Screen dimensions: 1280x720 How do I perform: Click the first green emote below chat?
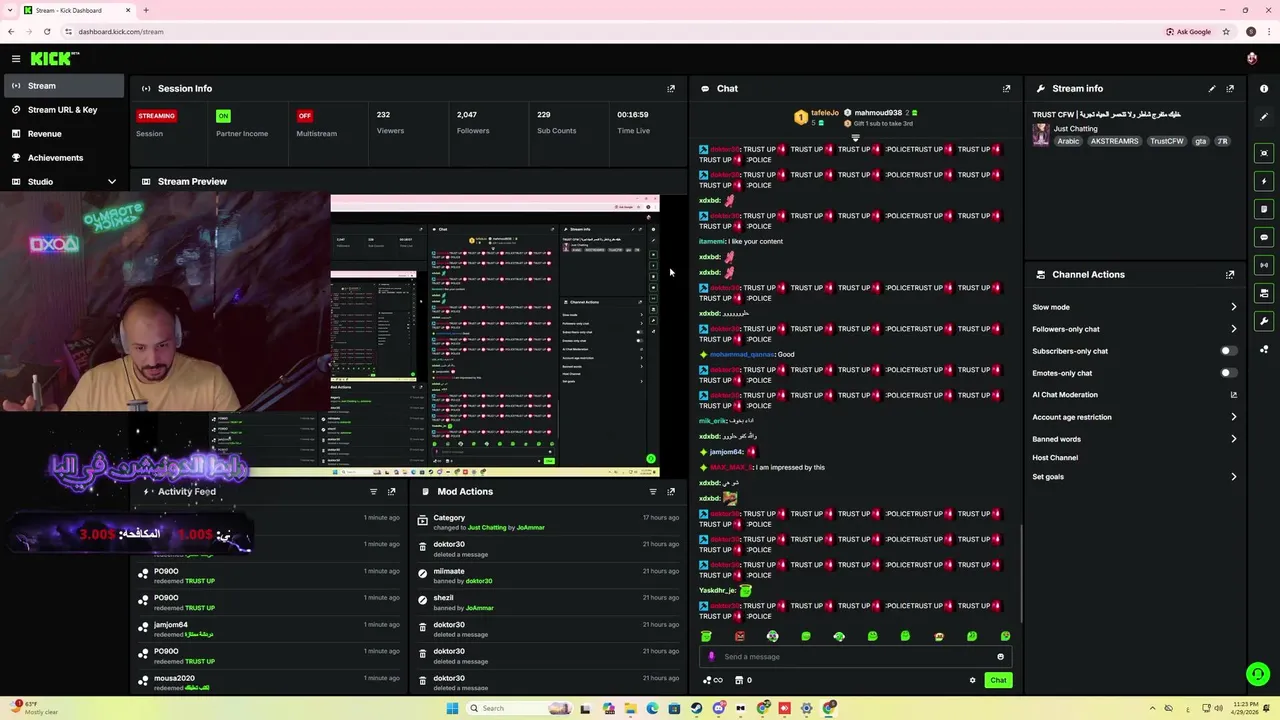pyautogui.click(x=706, y=636)
